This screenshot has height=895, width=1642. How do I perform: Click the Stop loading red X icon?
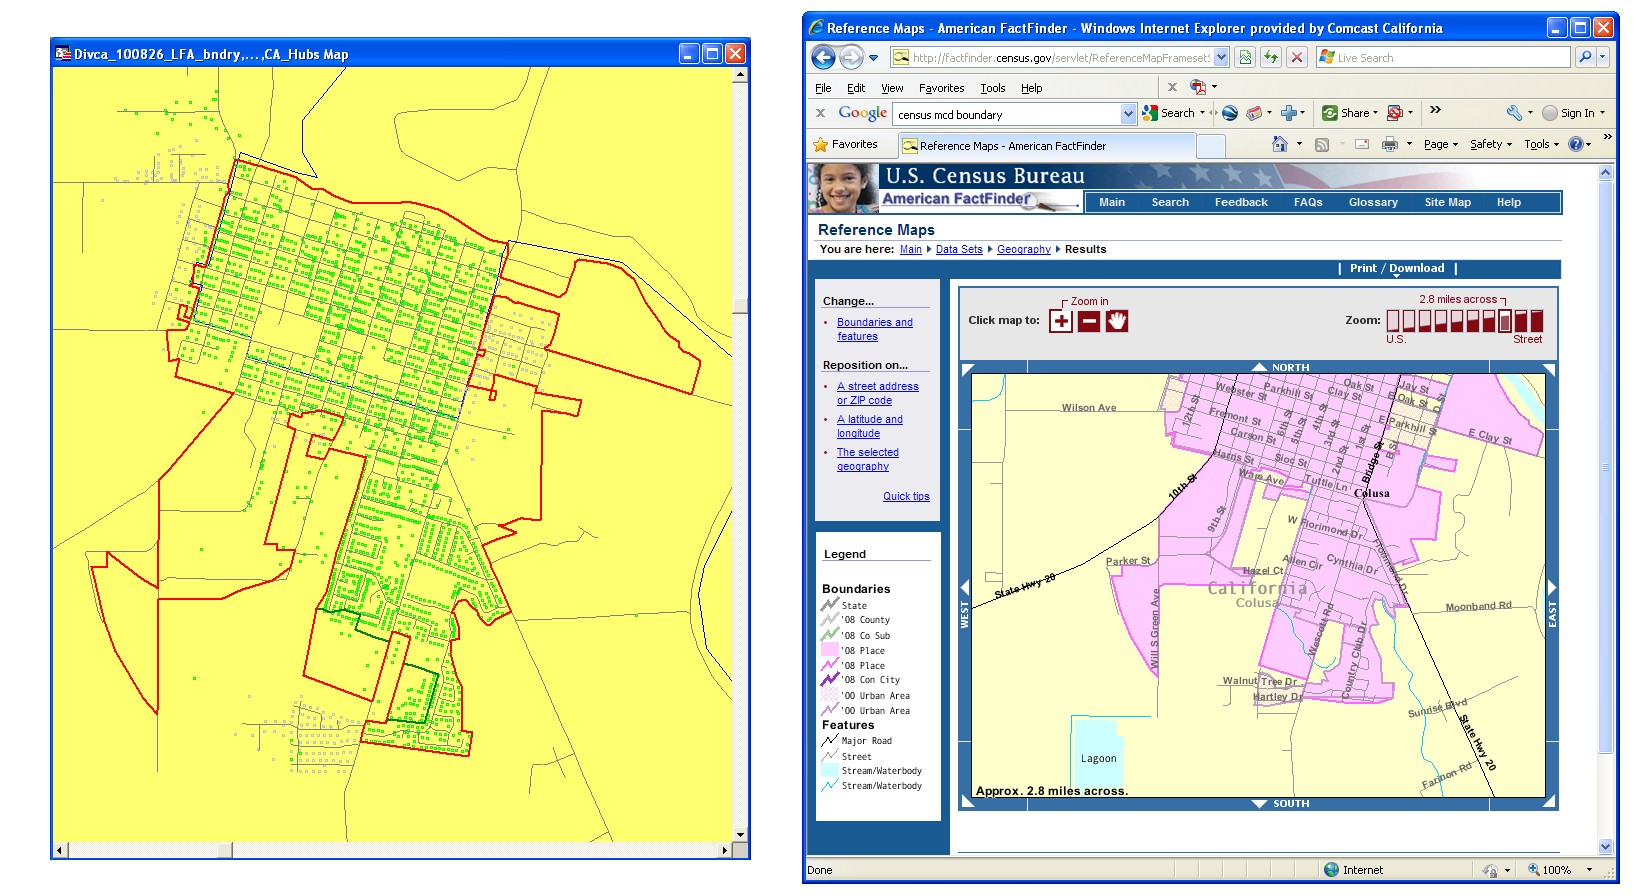[x=1297, y=58]
